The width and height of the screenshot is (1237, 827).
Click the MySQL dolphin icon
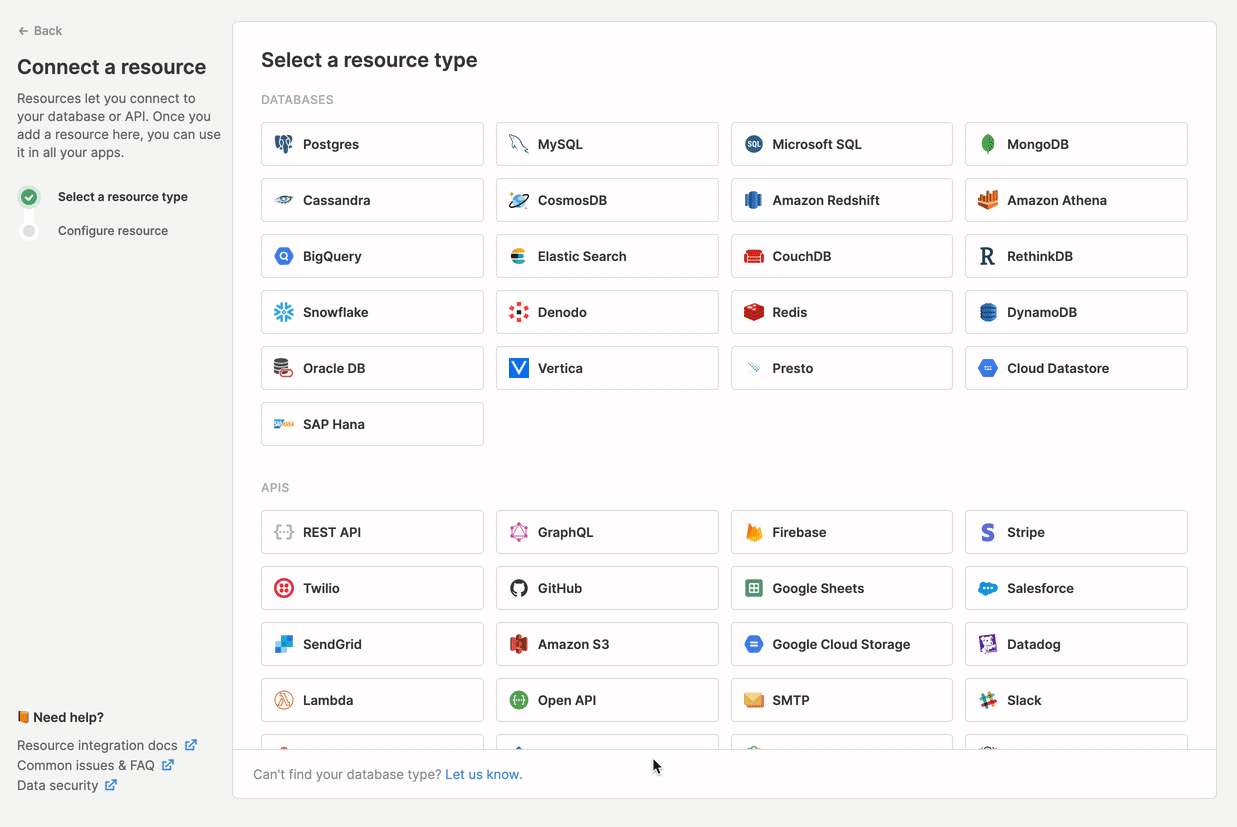point(518,144)
